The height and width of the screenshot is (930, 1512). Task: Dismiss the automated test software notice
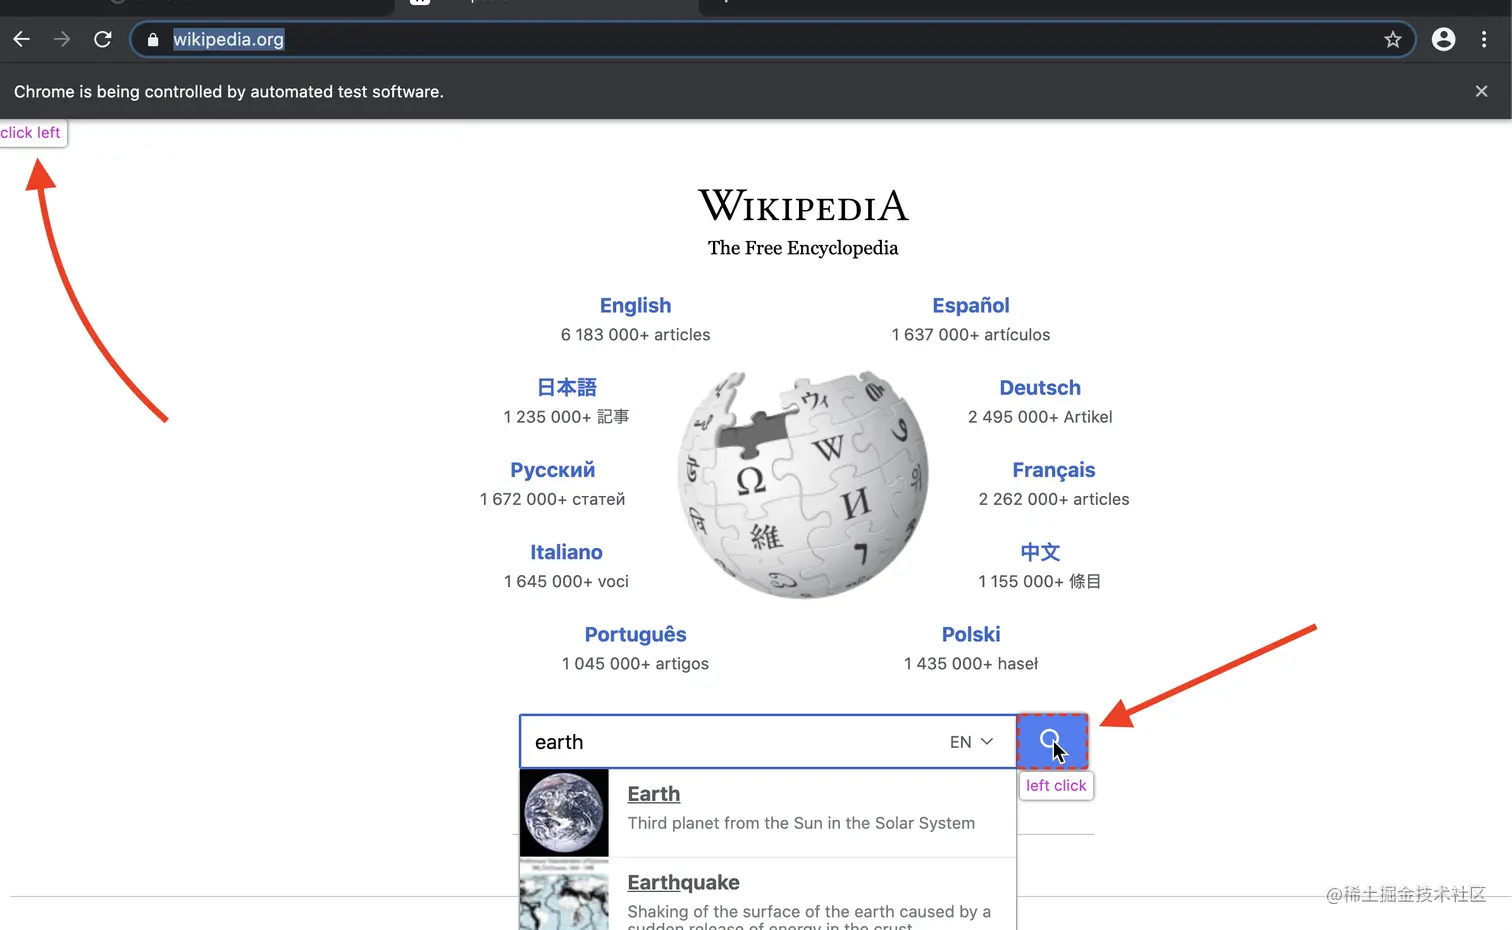tap(1481, 92)
